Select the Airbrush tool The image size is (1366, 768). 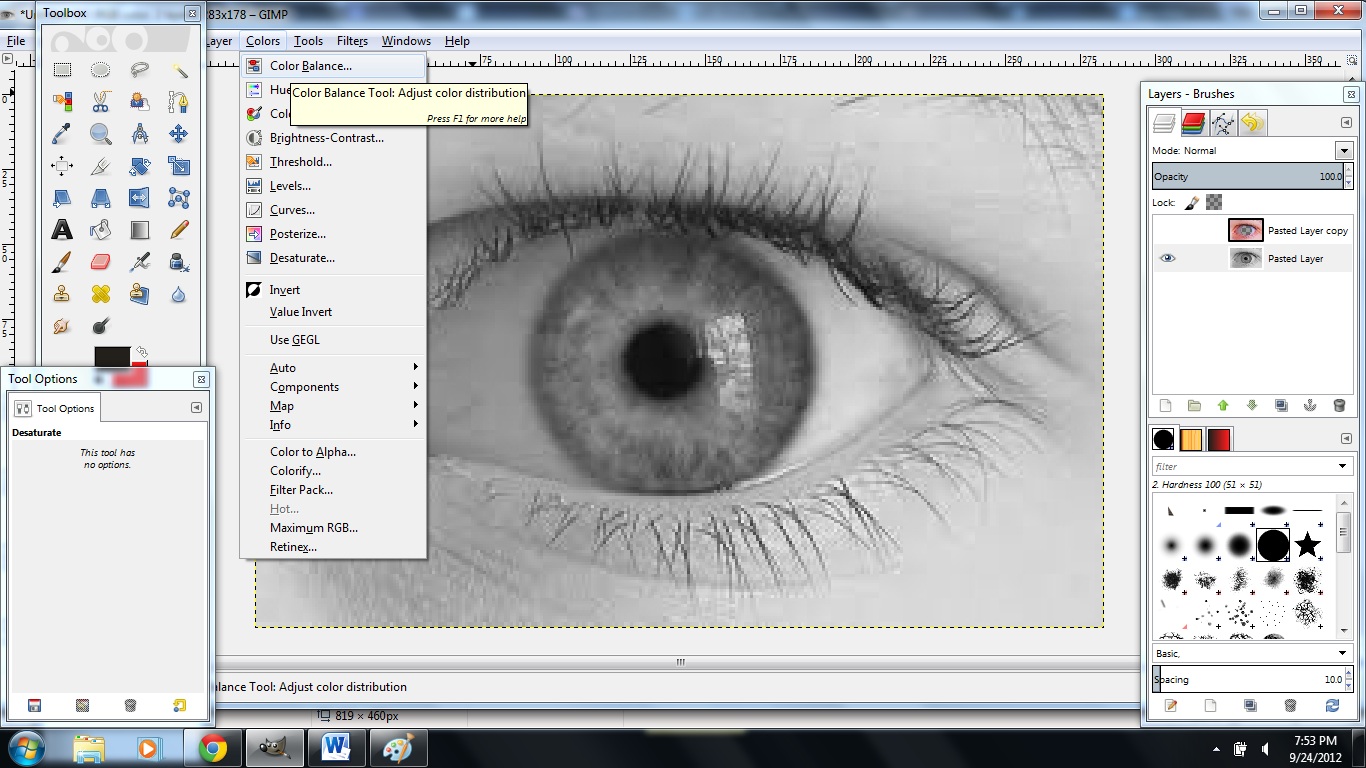(x=140, y=262)
